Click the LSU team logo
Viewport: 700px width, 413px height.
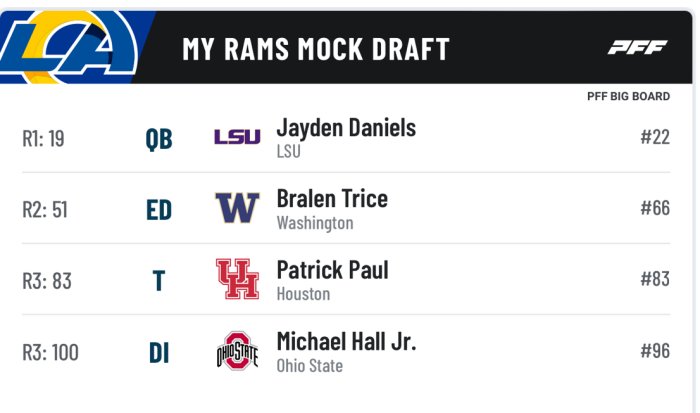(x=237, y=137)
